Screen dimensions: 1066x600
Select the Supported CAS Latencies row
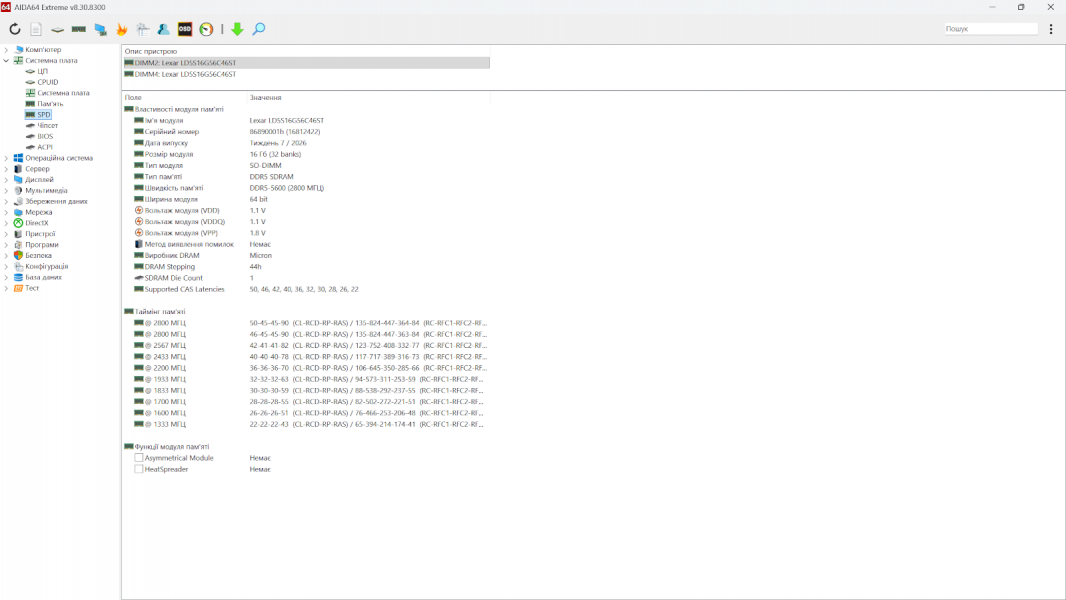pyautogui.click(x=306, y=289)
